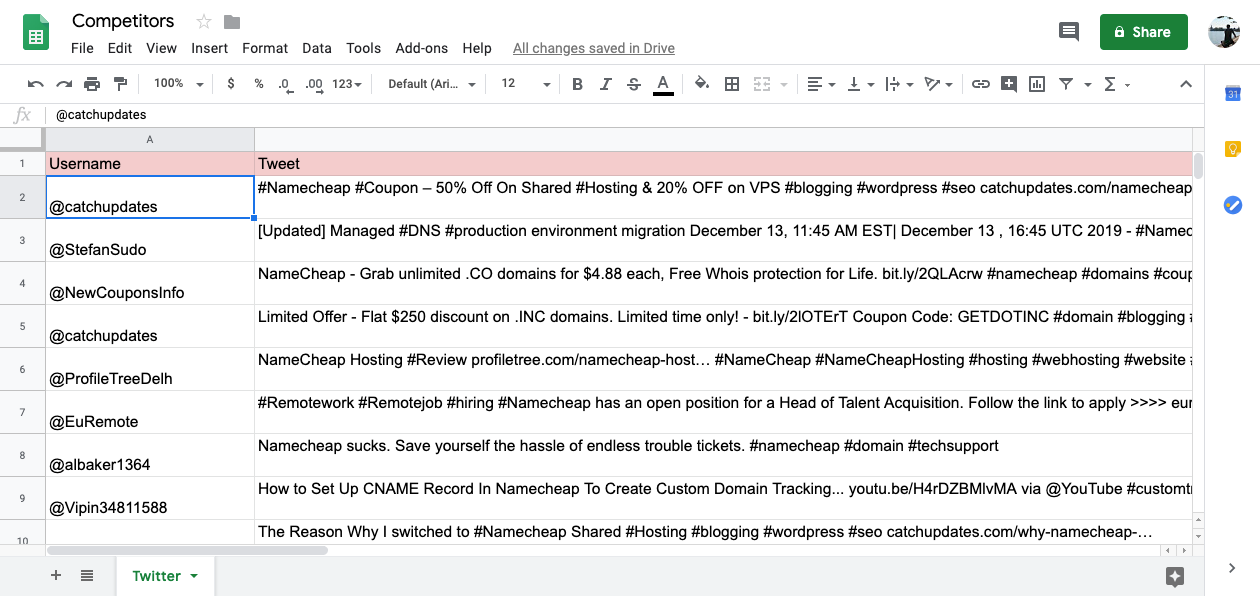
Task: Open the 123 more formats dropdown
Action: click(x=347, y=84)
